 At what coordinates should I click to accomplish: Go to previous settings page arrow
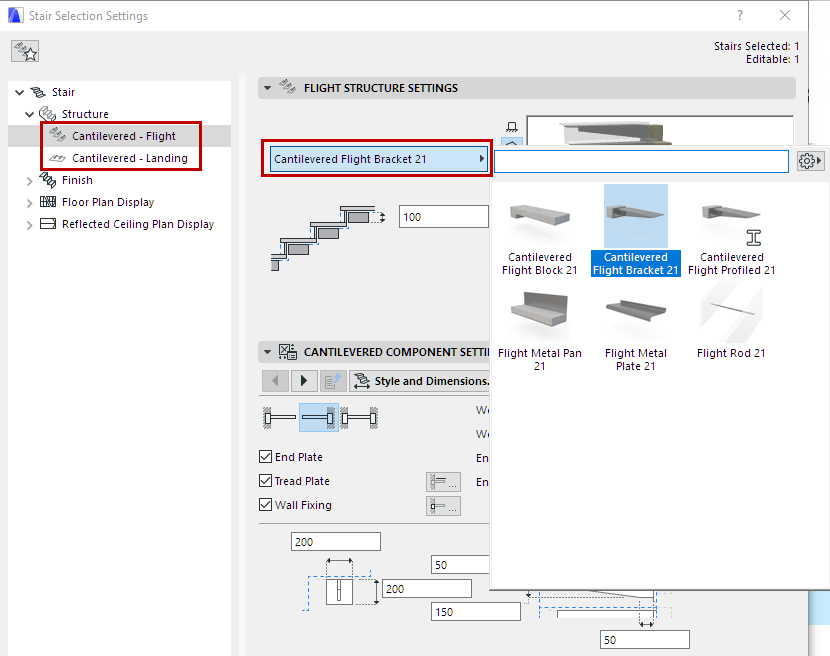(275, 381)
